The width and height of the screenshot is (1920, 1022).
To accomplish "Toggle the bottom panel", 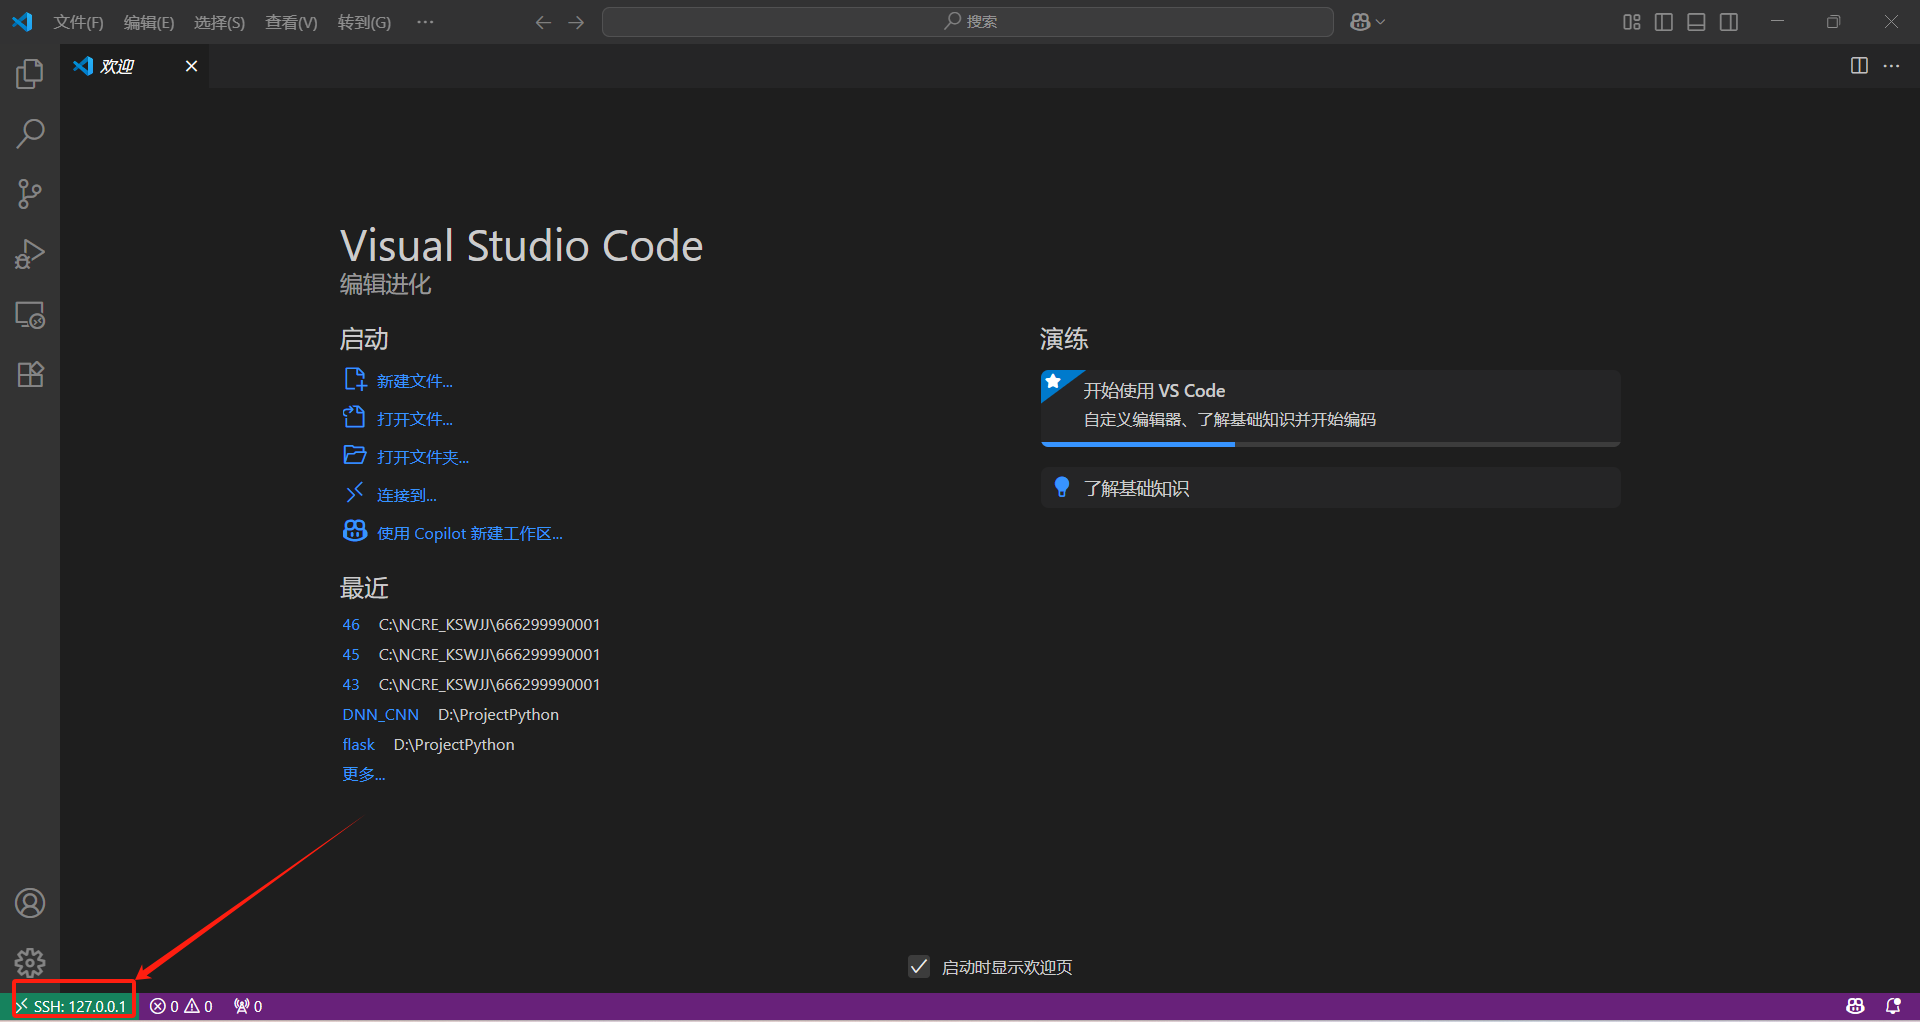I will click(1696, 22).
